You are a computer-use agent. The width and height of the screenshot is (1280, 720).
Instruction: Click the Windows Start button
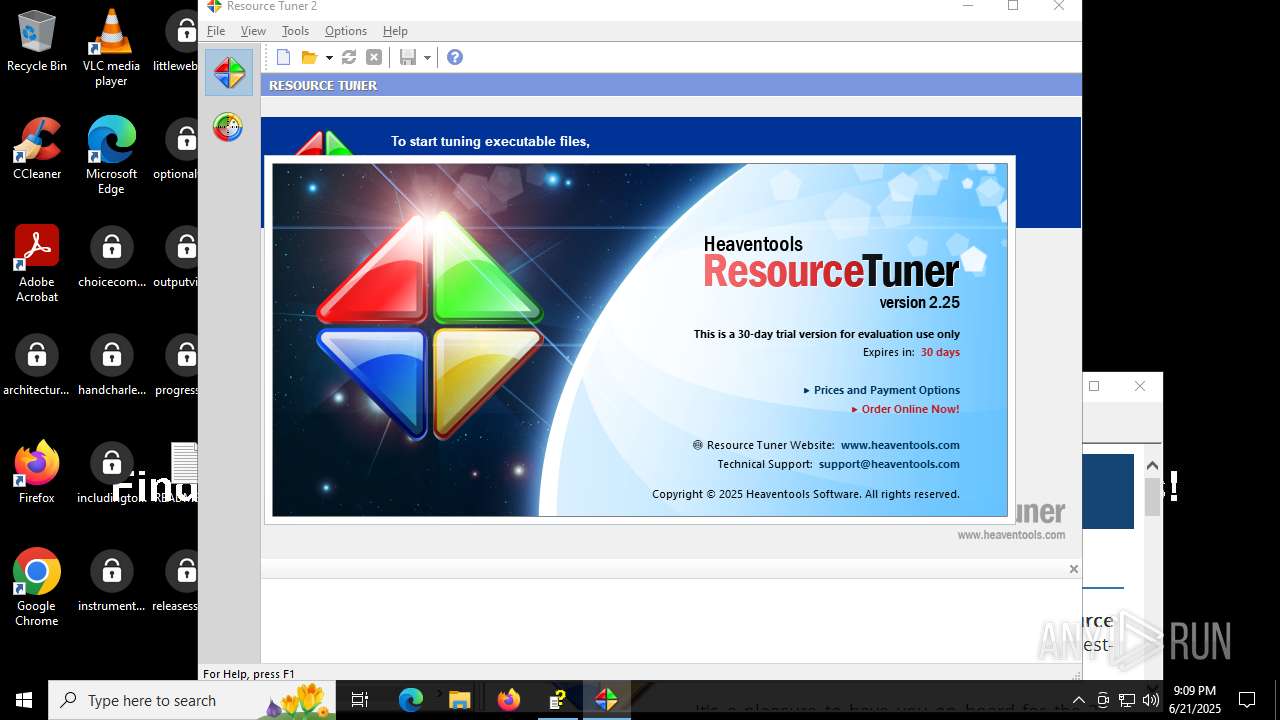tap(24, 700)
